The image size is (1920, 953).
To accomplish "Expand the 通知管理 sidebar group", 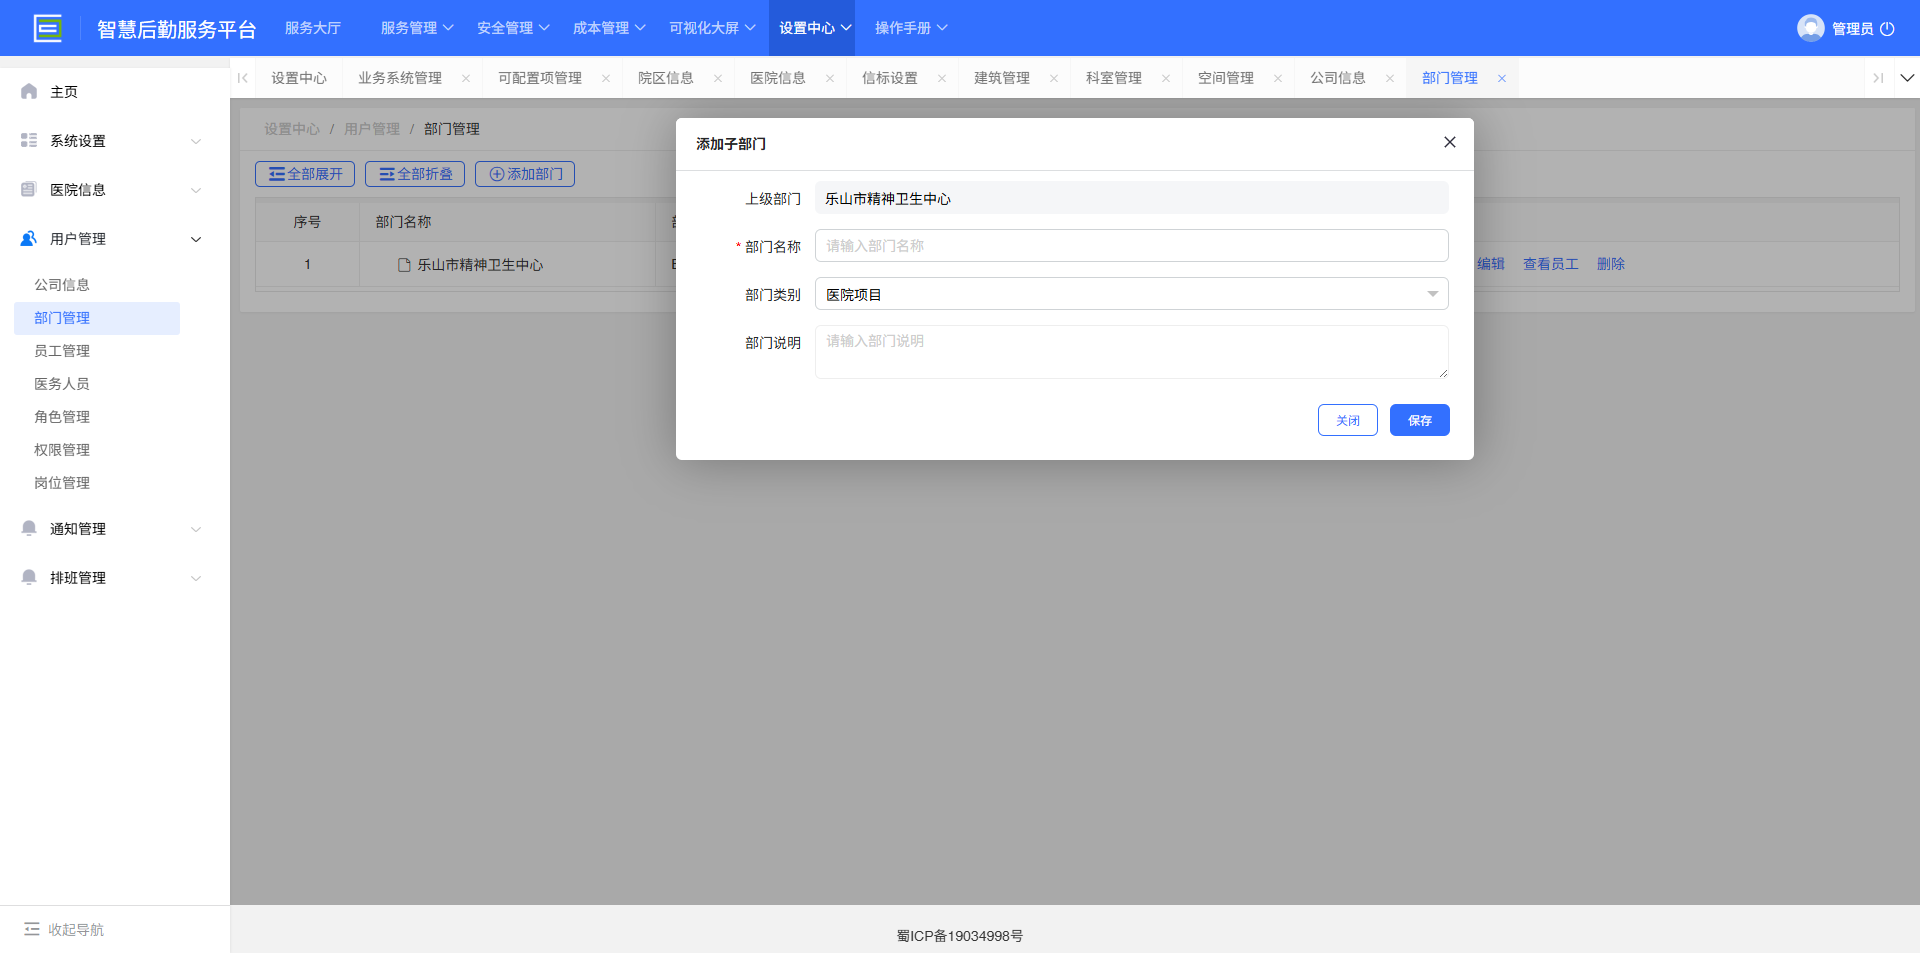I will click(x=196, y=529).
